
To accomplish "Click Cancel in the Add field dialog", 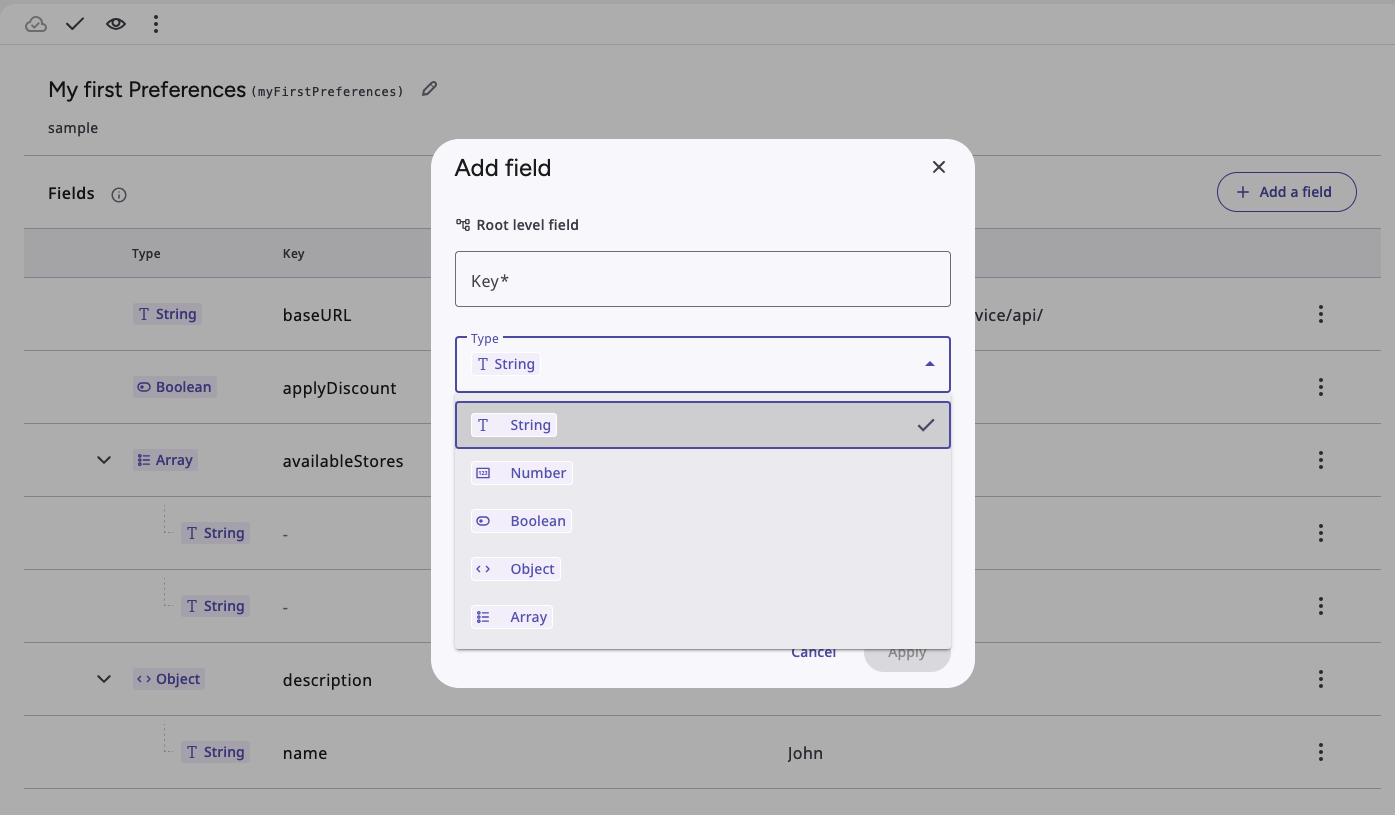I will coord(813,652).
